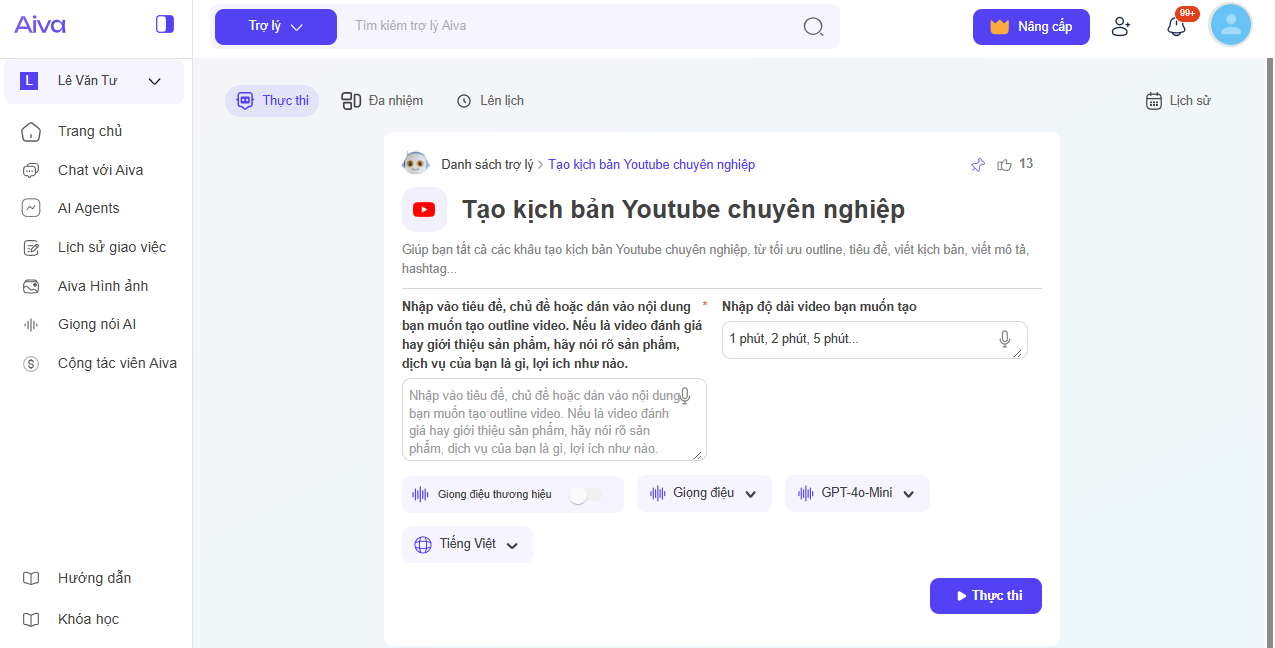Click the search magnifier icon

(x=813, y=26)
